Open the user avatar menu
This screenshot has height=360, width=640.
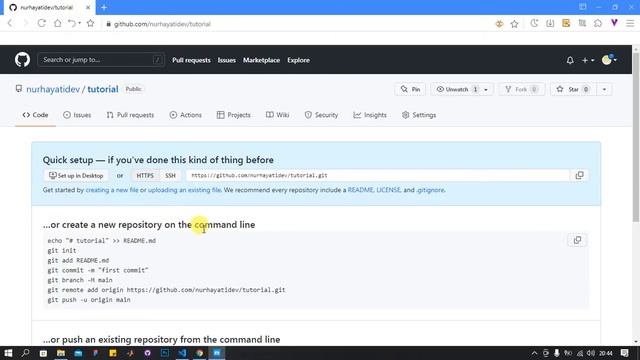tap(609, 60)
